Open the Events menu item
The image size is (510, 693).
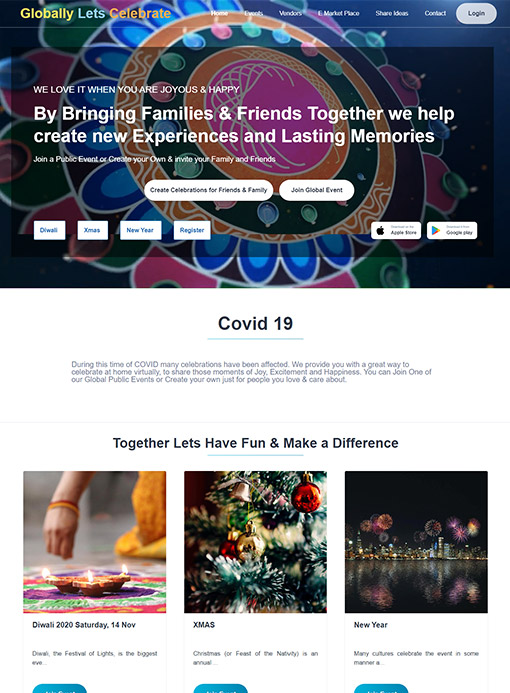click(254, 13)
